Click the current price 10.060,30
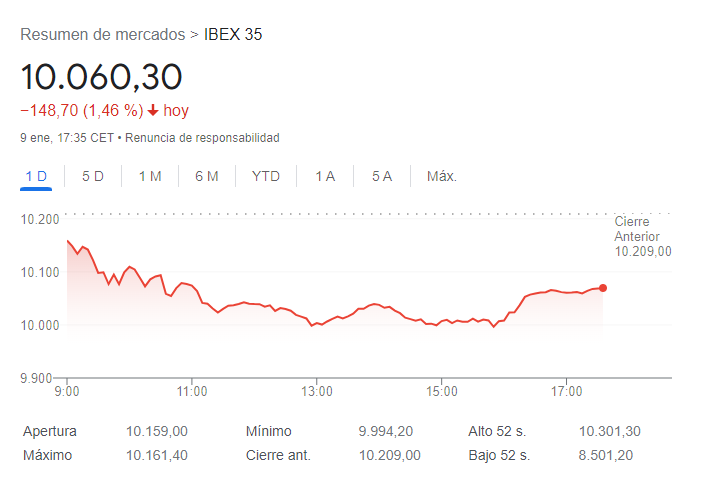 click(x=102, y=77)
